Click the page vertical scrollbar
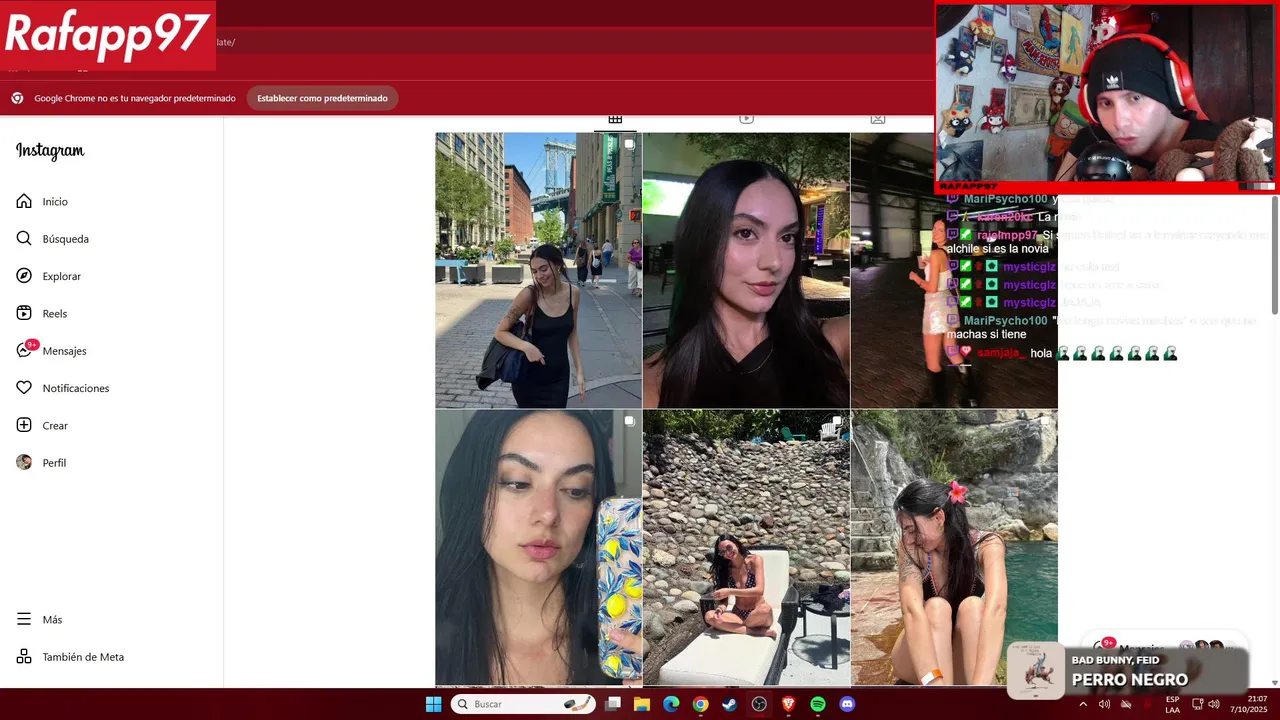This screenshot has height=720, width=1280. click(1274, 255)
